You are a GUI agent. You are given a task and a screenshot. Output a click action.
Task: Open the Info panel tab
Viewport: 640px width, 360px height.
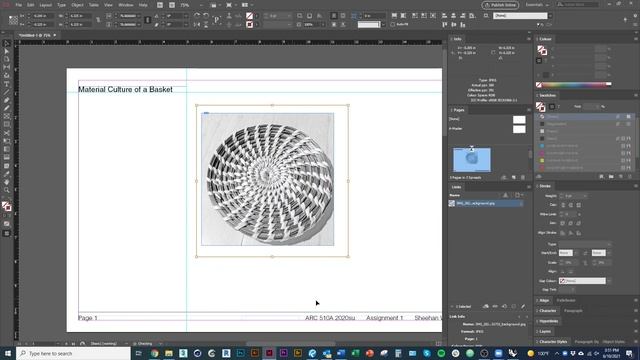pos(457,39)
